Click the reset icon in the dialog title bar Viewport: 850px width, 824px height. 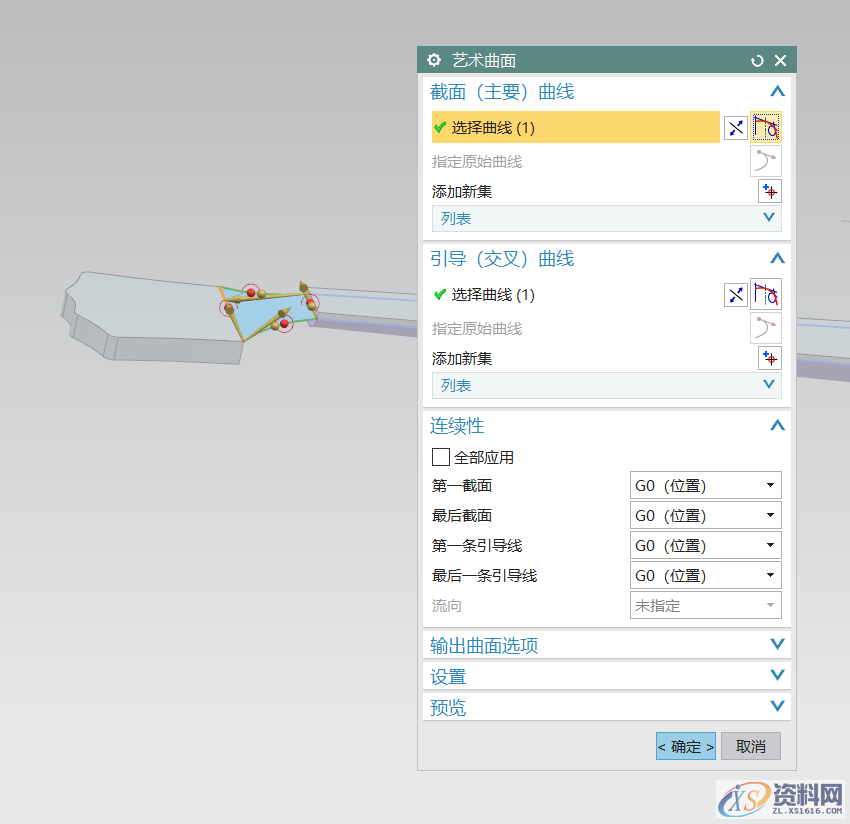[757, 60]
